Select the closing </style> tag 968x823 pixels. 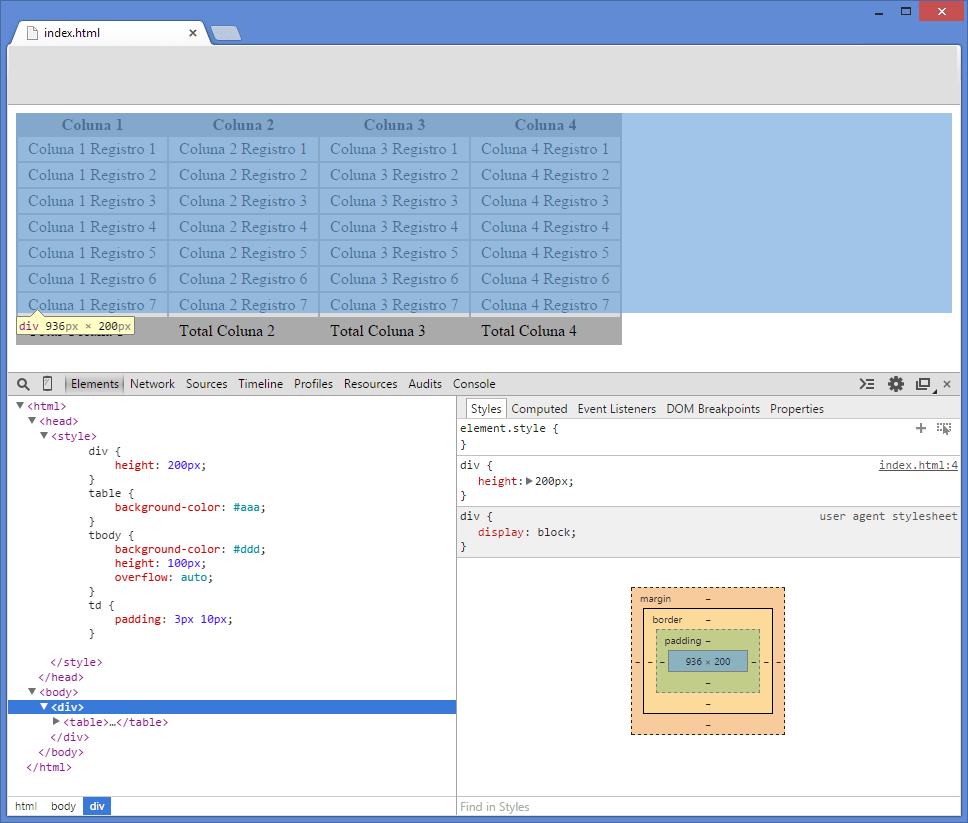click(76, 662)
